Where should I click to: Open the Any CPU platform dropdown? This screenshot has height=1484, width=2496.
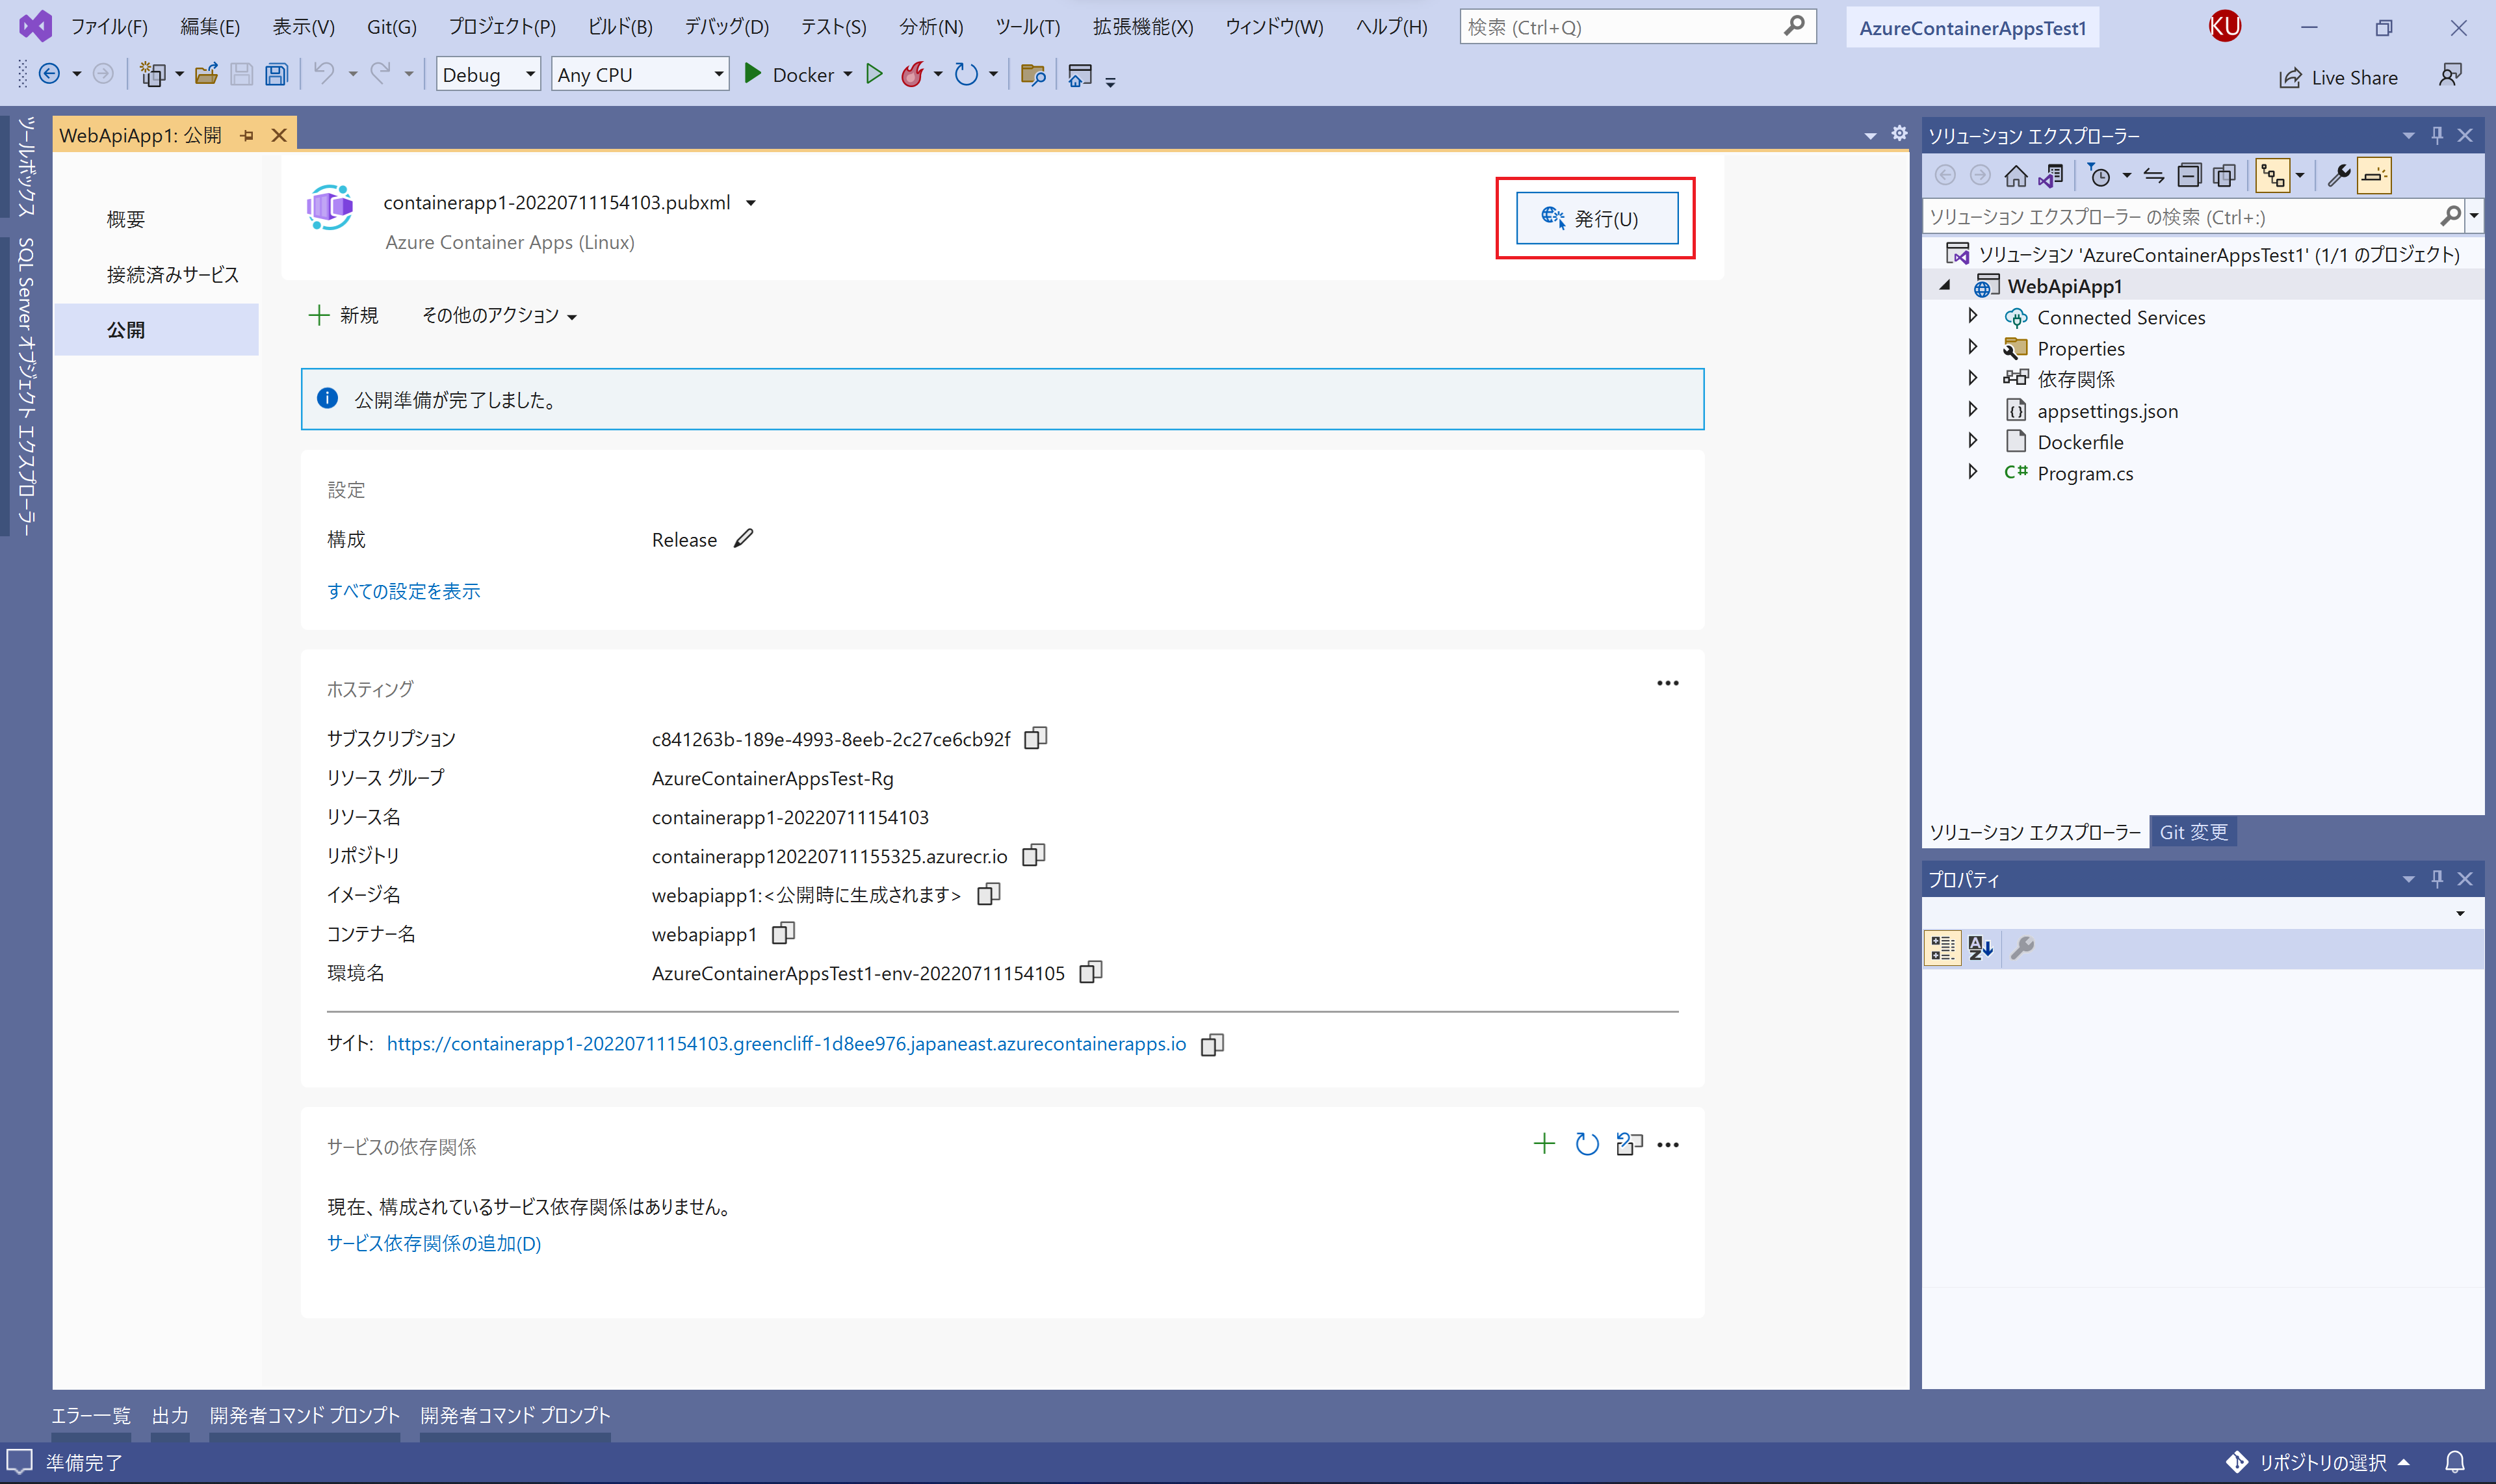[x=640, y=74]
